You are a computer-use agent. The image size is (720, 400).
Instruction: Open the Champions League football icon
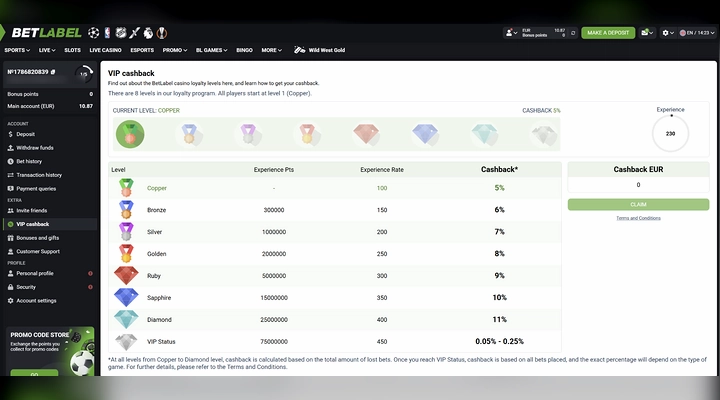[x=94, y=33]
